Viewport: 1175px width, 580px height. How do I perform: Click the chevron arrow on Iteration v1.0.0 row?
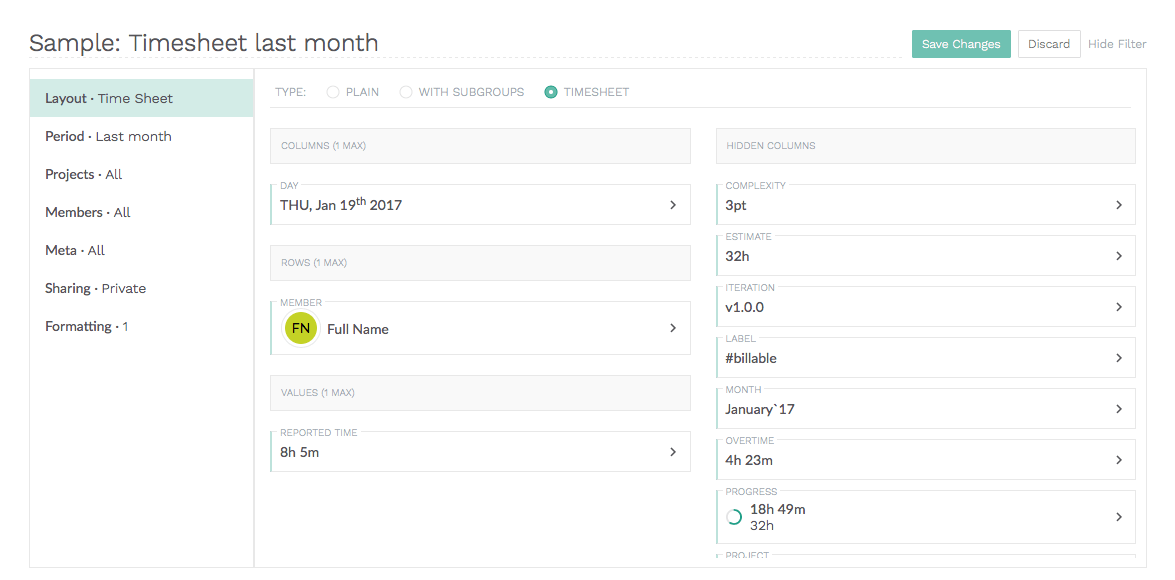click(x=1118, y=307)
